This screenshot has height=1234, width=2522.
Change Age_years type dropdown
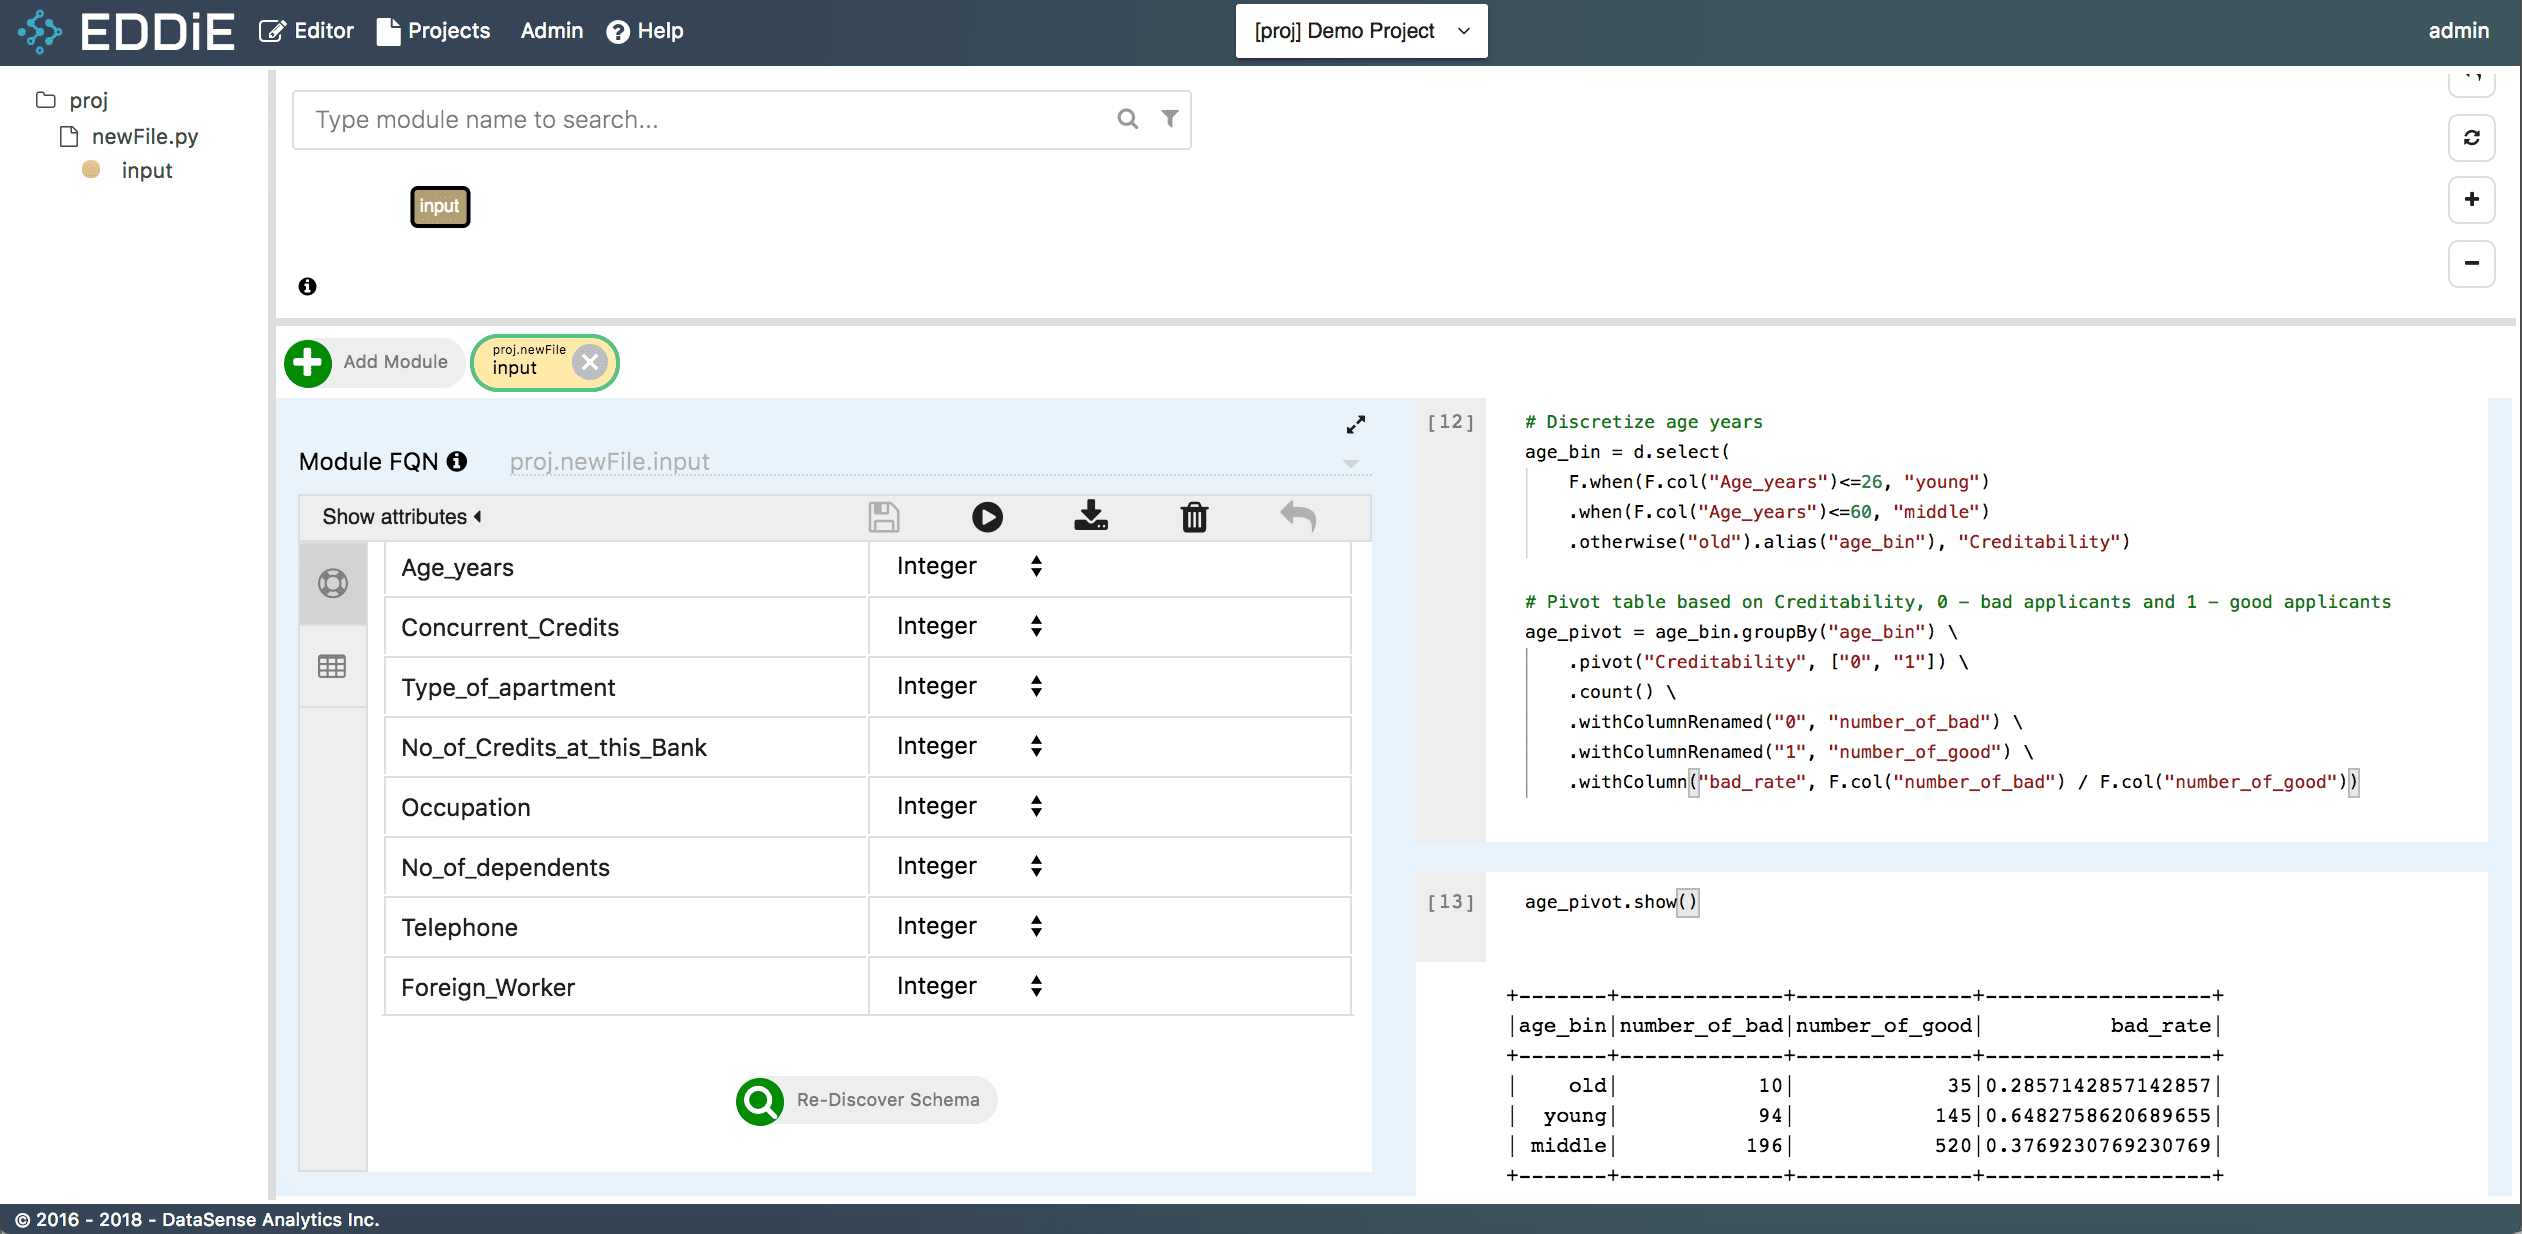[968, 567]
